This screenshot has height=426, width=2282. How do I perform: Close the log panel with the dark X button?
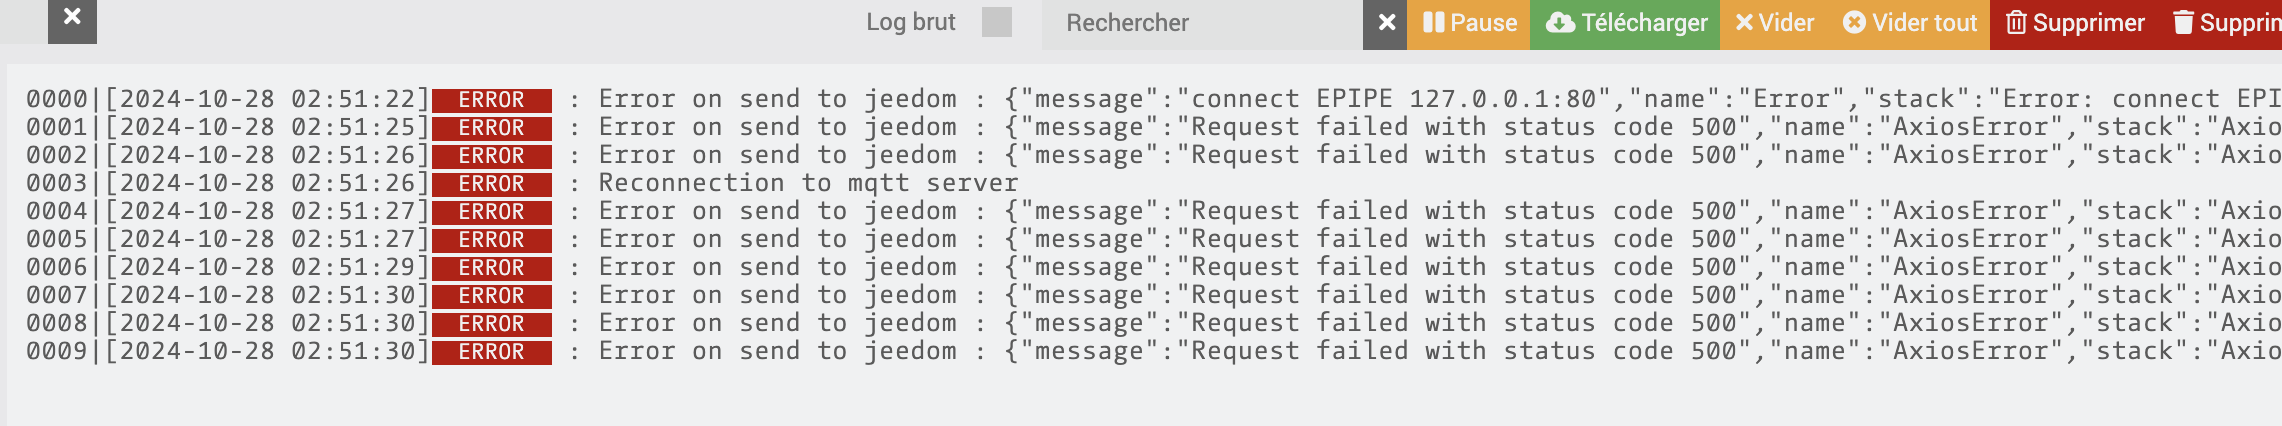(x=72, y=20)
